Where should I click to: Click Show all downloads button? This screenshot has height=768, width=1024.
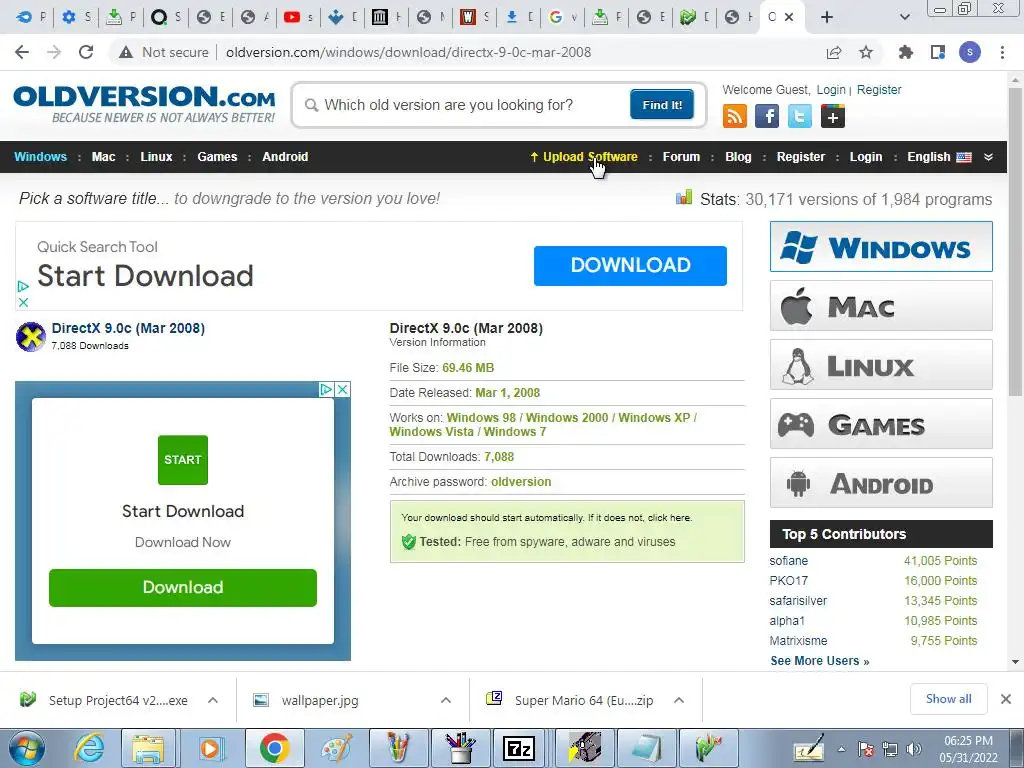pos(948,699)
